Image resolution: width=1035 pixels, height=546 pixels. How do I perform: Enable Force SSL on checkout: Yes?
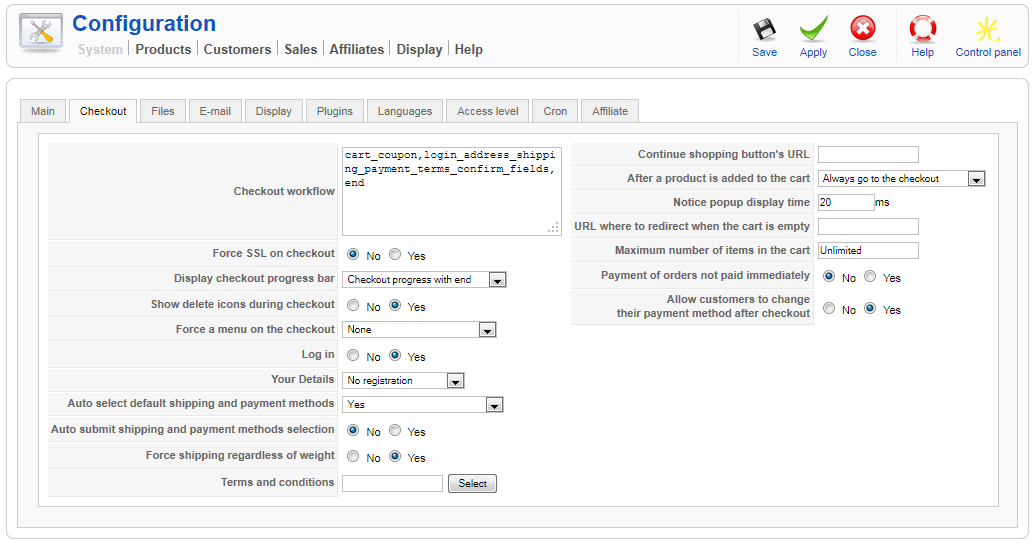click(x=396, y=255)
